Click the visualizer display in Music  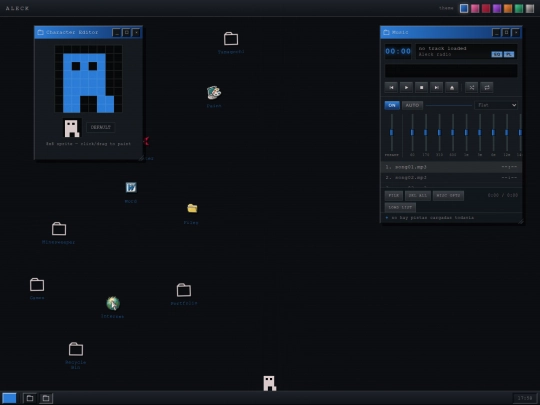coord(451,71)
